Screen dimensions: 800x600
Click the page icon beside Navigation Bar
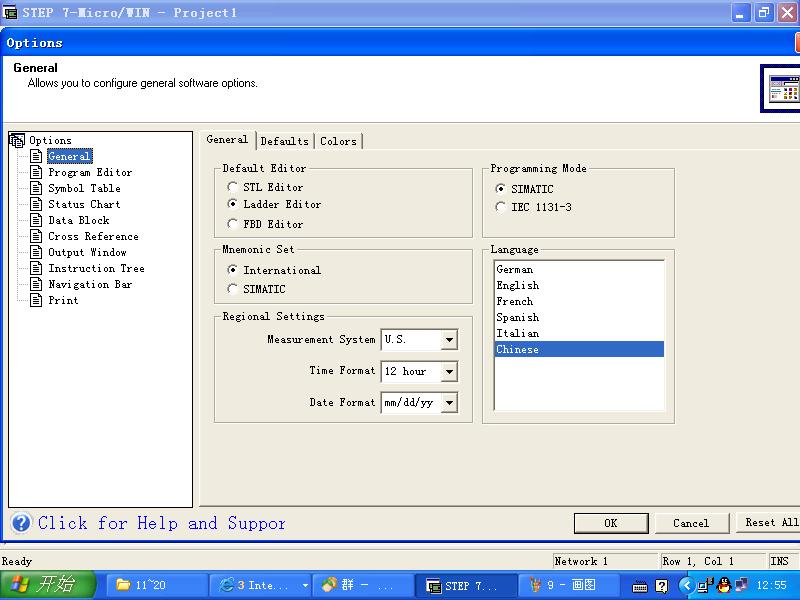tap(36, 284)
